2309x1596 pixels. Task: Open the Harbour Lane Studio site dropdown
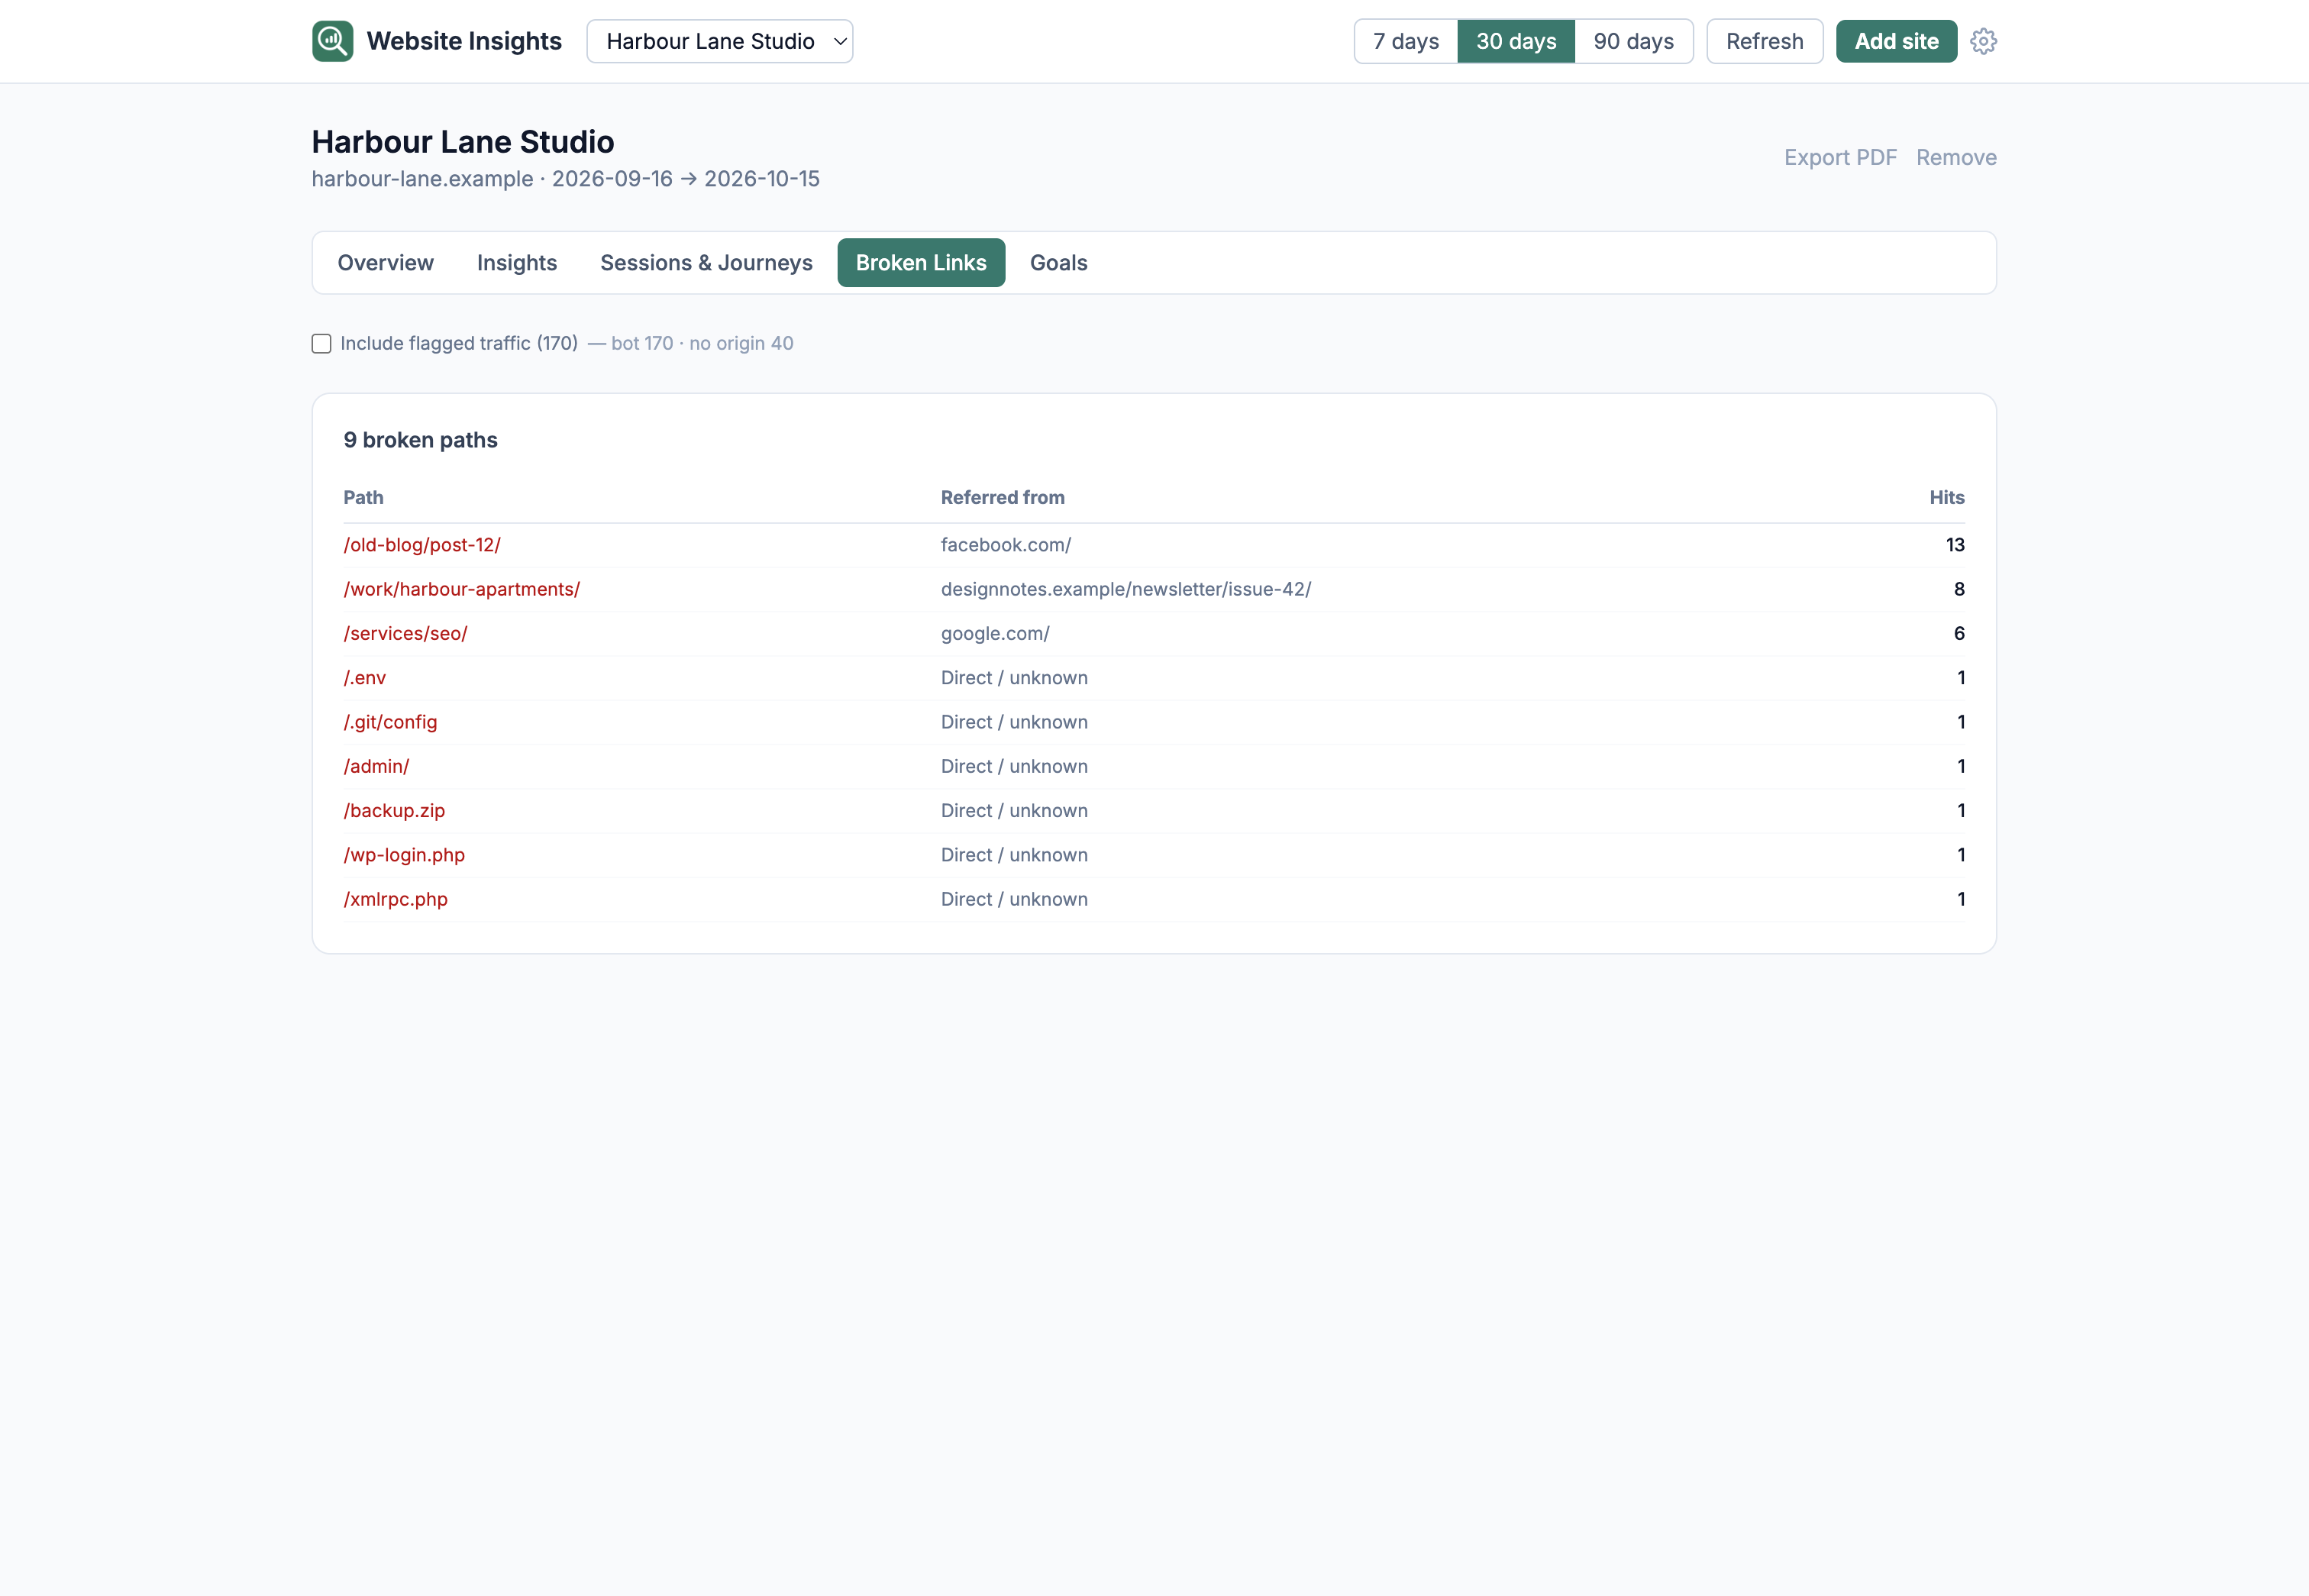click(x=719, y=41)
